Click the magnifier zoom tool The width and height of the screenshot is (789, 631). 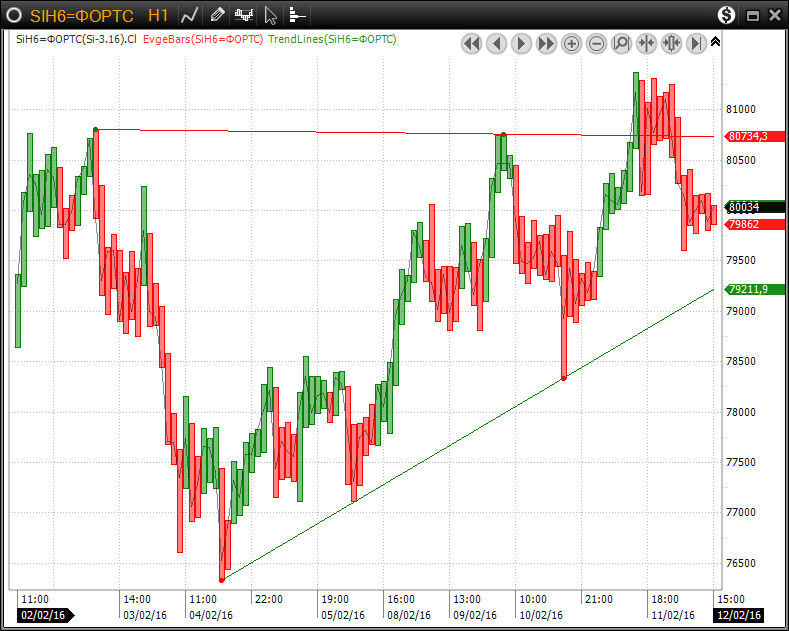click(x=621, y=43)
